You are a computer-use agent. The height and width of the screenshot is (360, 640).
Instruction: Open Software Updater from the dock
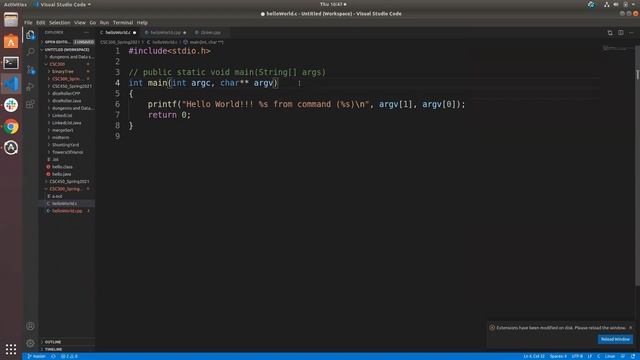tap(11, 148)
